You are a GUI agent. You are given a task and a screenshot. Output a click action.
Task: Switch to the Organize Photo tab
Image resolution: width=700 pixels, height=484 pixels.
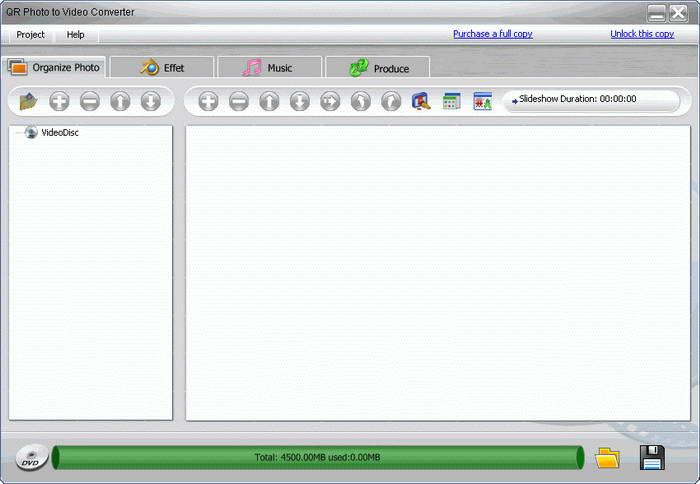point(54,67)
